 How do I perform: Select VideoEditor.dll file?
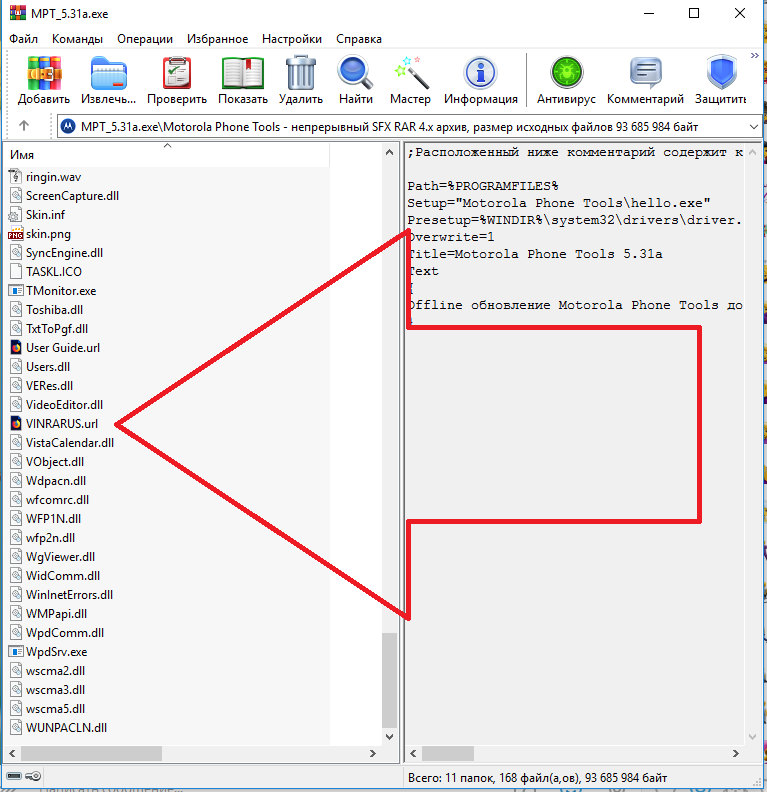pos(64,405)
